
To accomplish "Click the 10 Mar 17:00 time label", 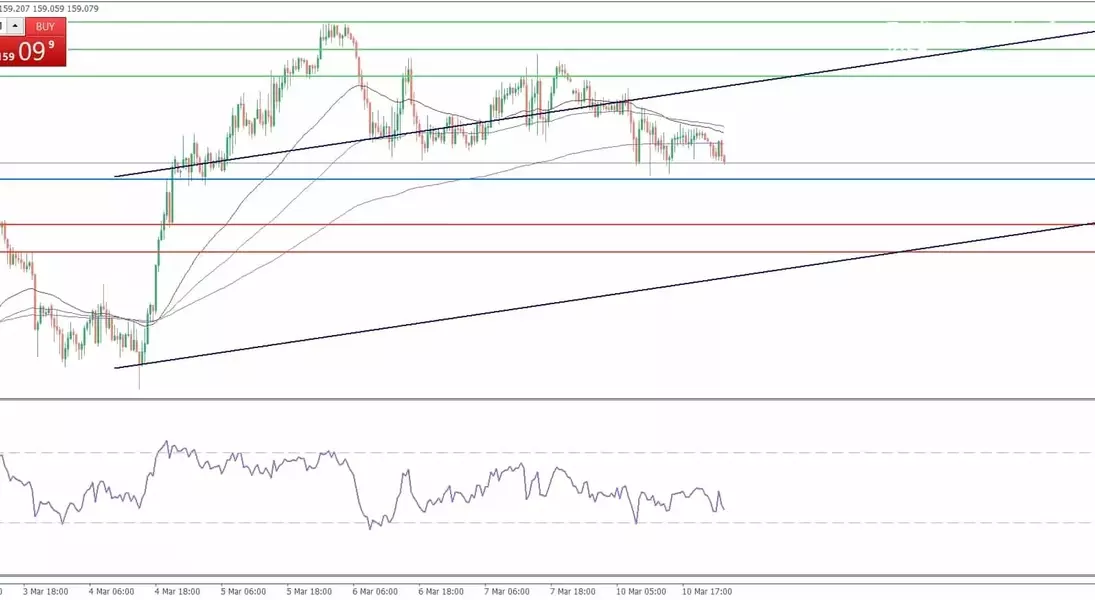I will 706,591.
